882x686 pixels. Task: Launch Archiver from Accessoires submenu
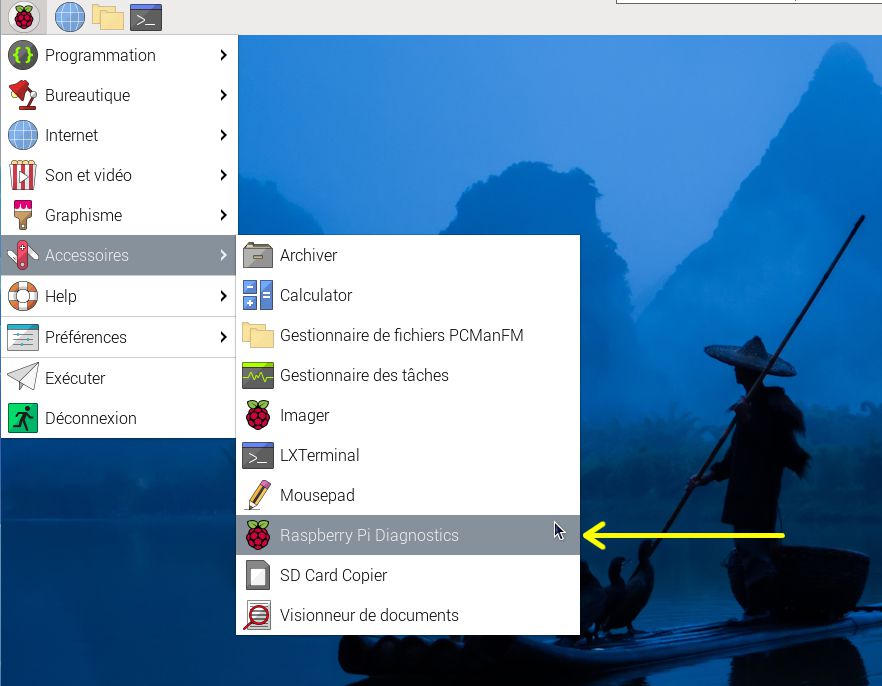pos(408,255)
